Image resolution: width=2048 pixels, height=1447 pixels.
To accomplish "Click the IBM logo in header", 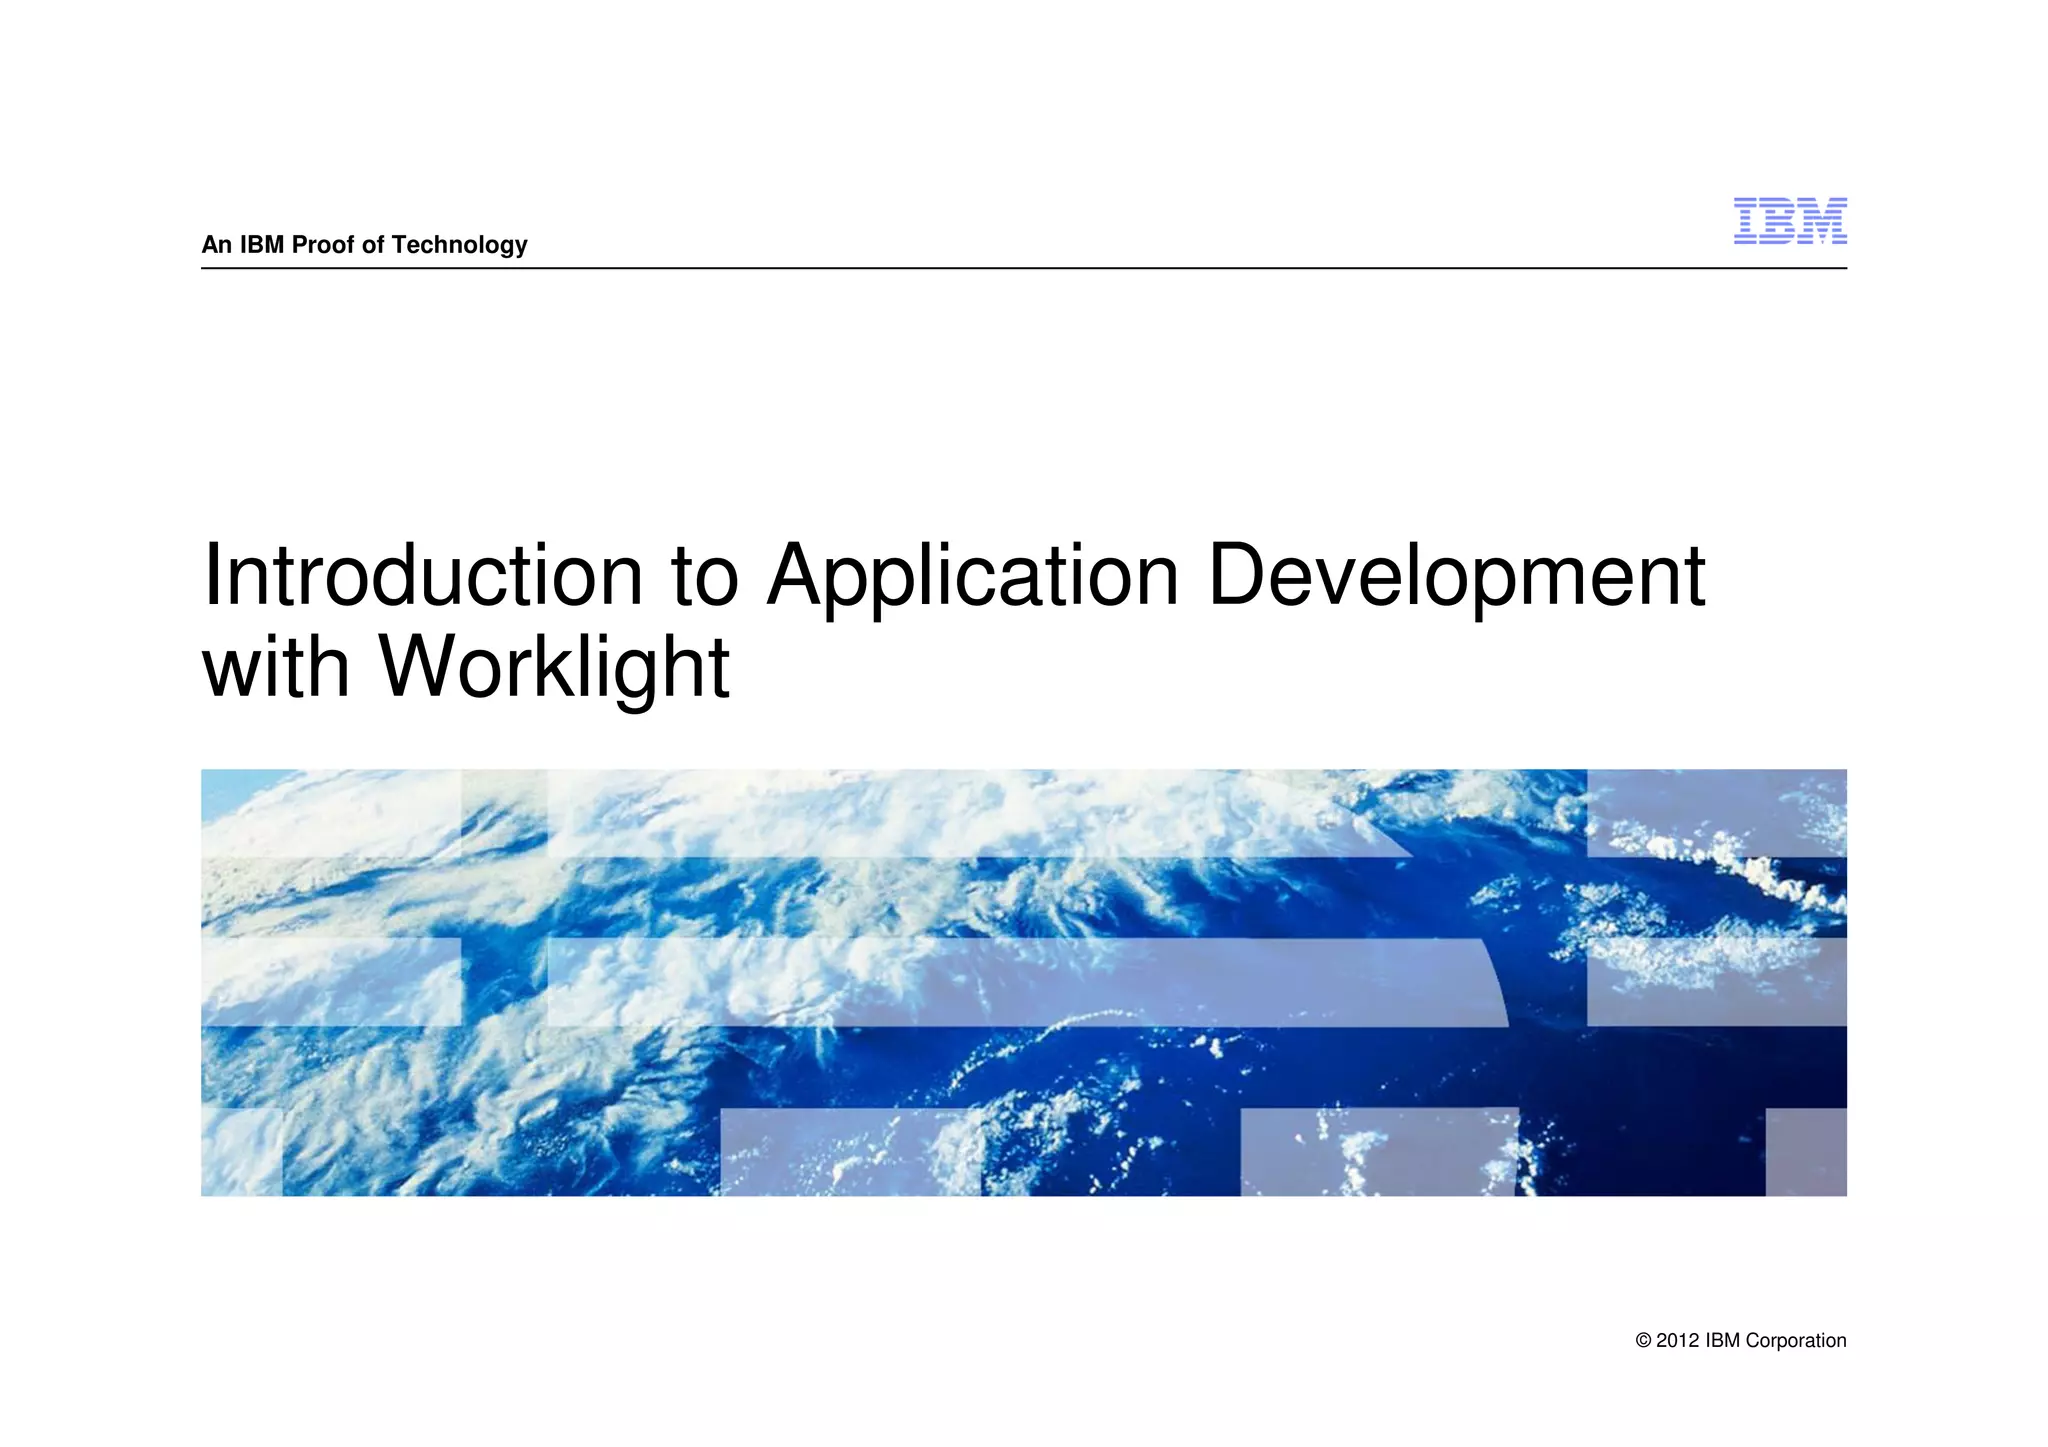I will point(1789,221).
